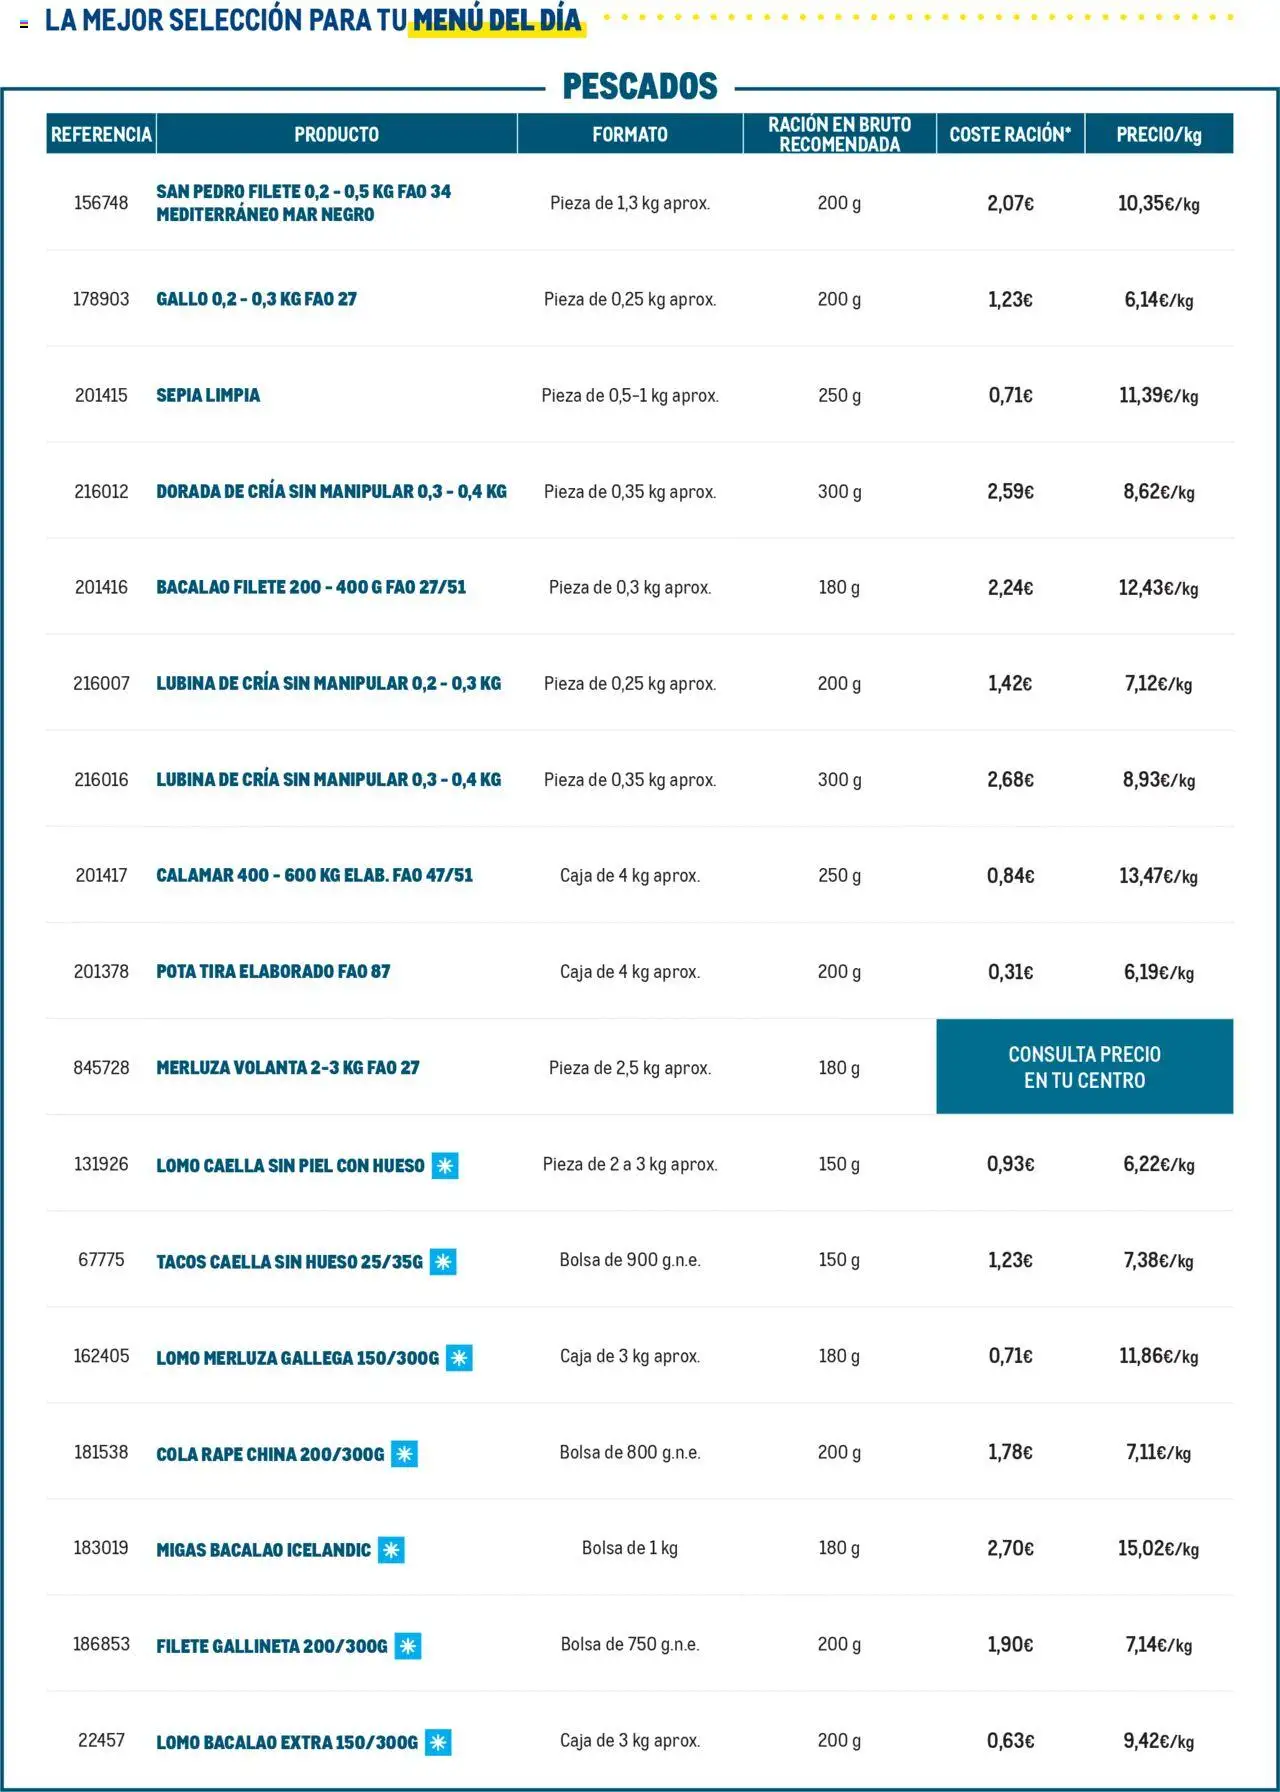Viewport: 1280px width, 1792px height.
Task: Click frozen snowflake icon beside Lomo Caella
Action: click(x=445, y=1165)
